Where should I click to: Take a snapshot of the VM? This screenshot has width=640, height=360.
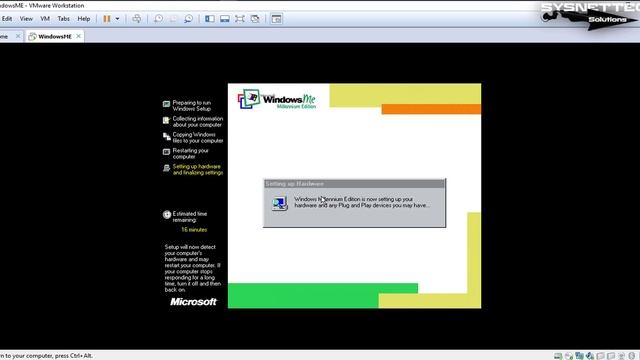pos(158,19)
